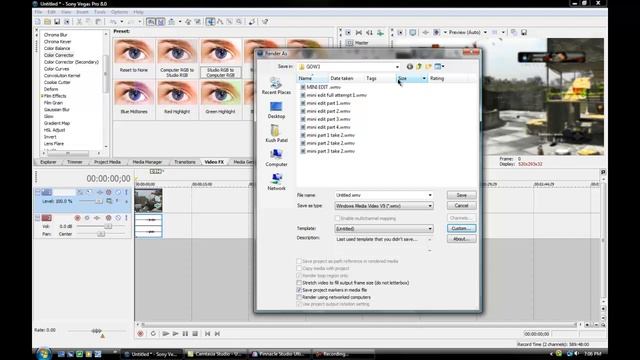The height and width of the screenshot is (360, 640).
Task: Click the Custom... button
Action: 461,228
